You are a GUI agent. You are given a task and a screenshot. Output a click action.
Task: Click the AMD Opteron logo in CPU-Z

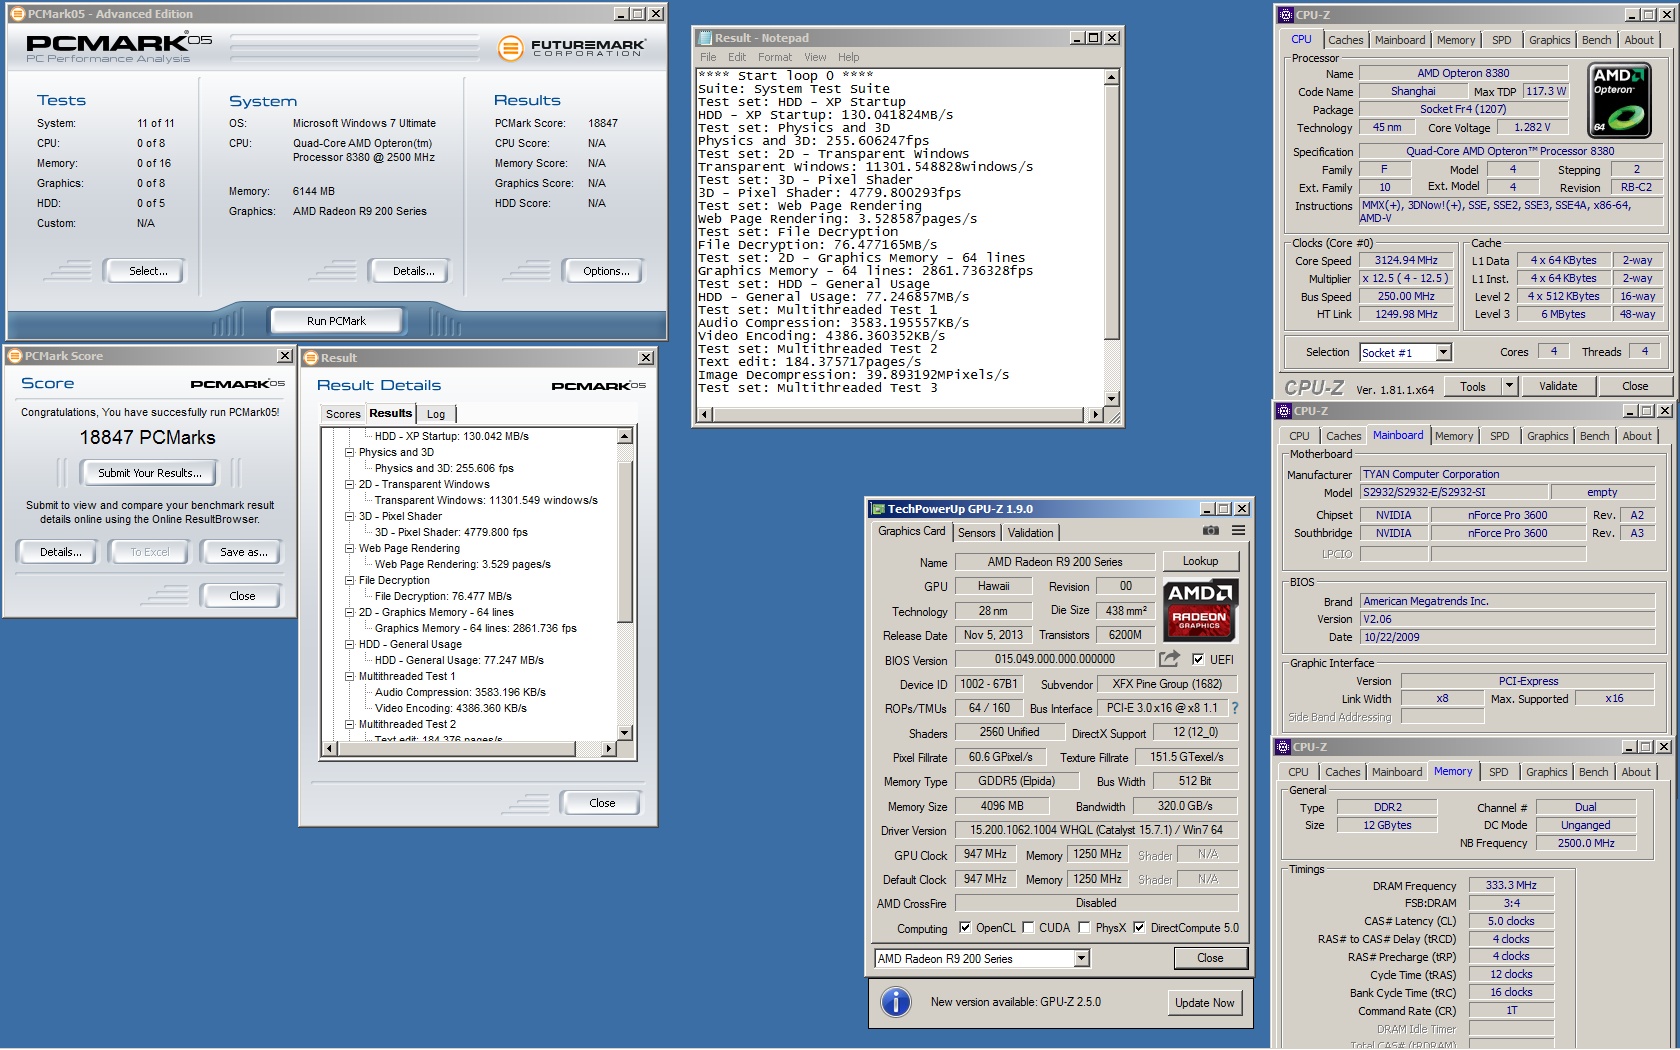click(1619, 100)
